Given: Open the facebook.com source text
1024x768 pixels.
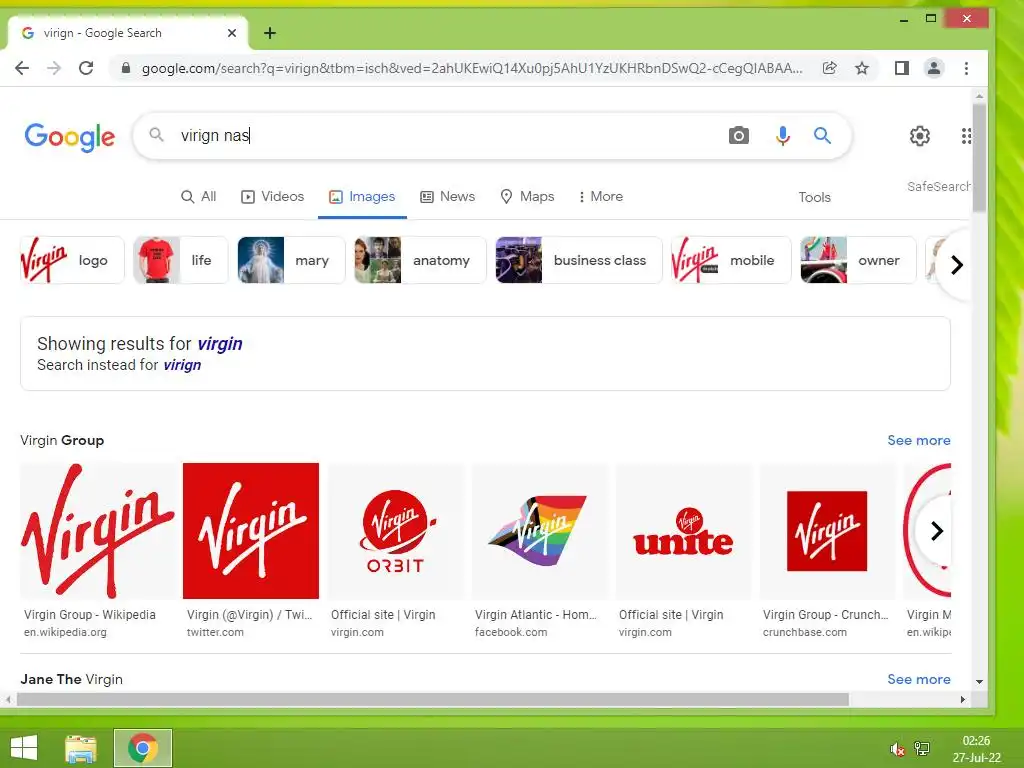Looking at the screenshot, I should pyautogui.click(x=511, y=632).
